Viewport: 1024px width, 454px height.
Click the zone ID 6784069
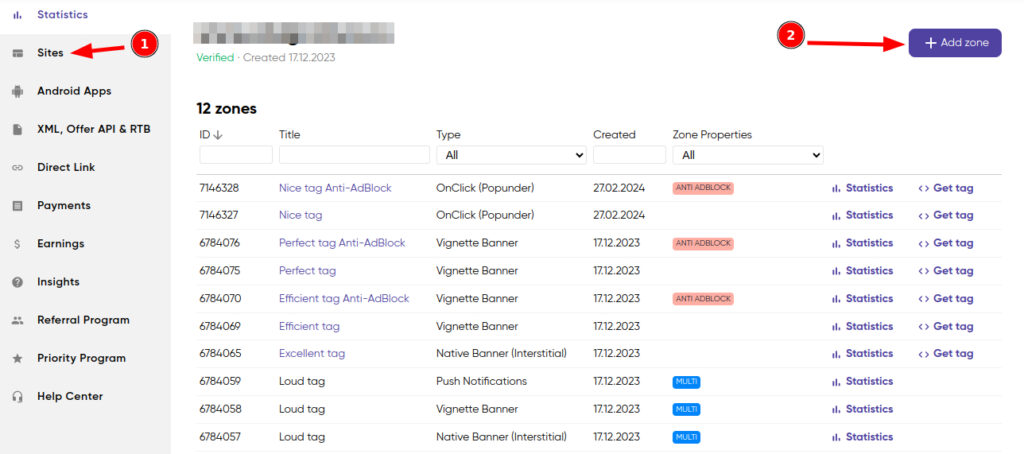[220, 326]
